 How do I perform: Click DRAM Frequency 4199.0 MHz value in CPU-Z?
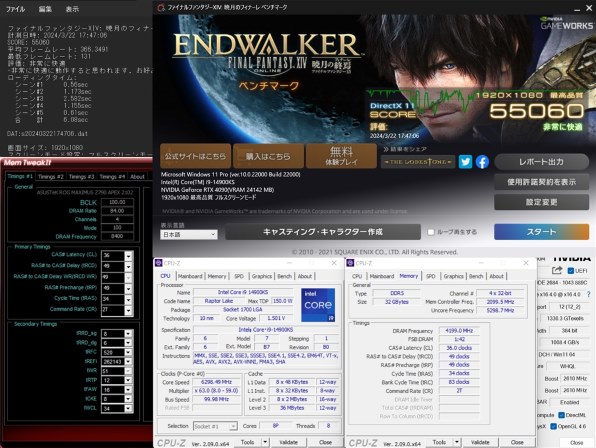[x=459, y=331]
